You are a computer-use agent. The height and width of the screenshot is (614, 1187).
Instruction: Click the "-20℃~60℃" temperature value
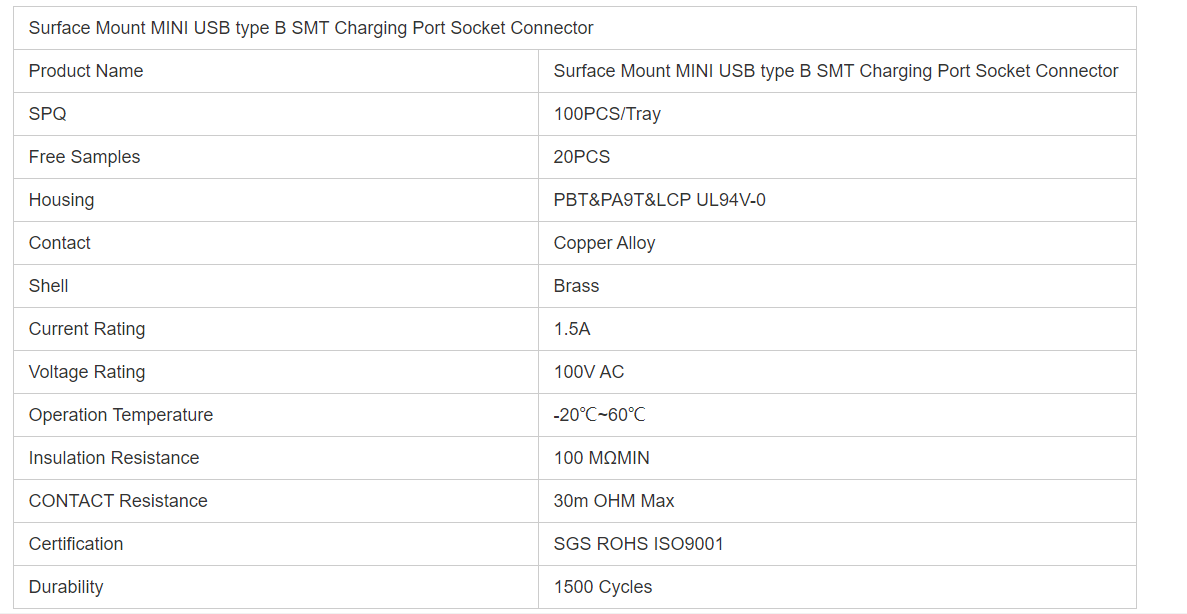600,415
